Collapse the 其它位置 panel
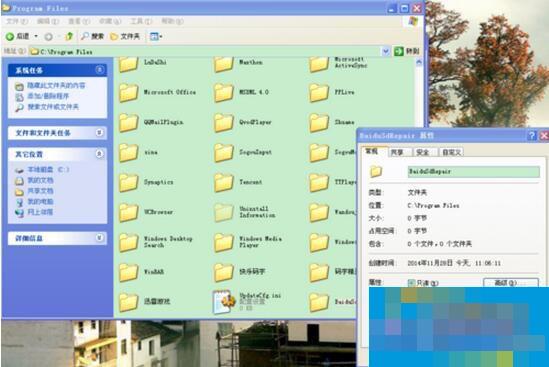This screenshot has width=549, height=367. pyautogui.click(x=99, y=154)
